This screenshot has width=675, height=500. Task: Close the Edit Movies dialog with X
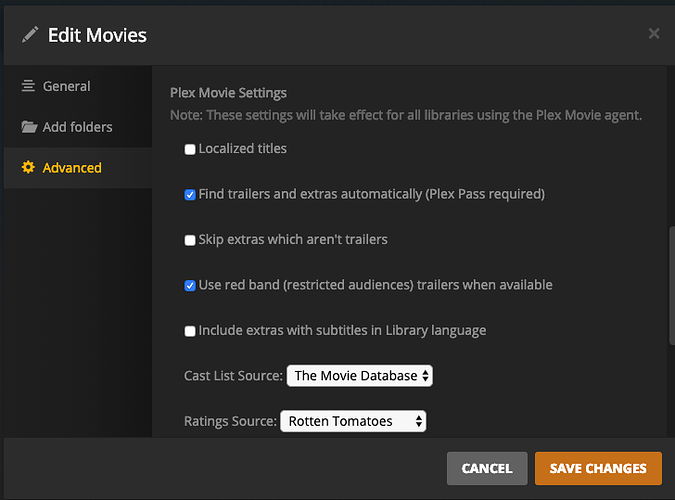coord(653,33)
